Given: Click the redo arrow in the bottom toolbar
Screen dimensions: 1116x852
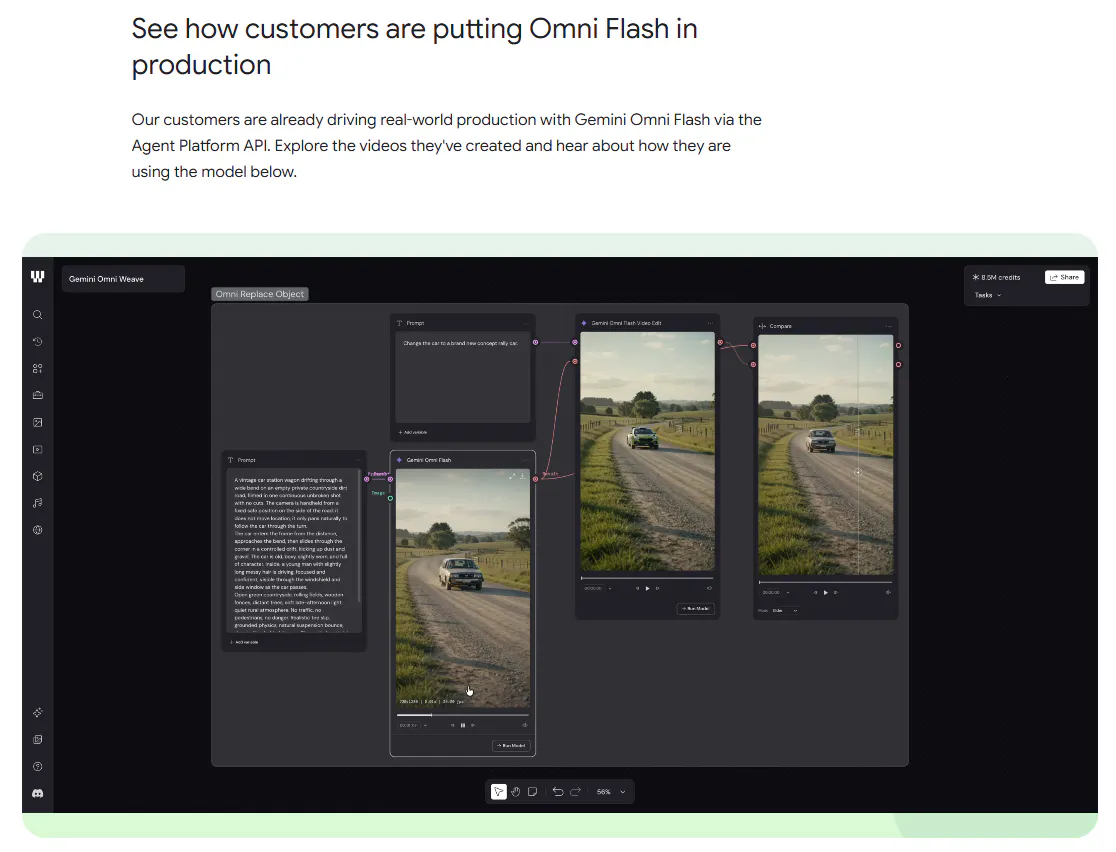Looking at the screenshot, I should [x=576, y=791].
